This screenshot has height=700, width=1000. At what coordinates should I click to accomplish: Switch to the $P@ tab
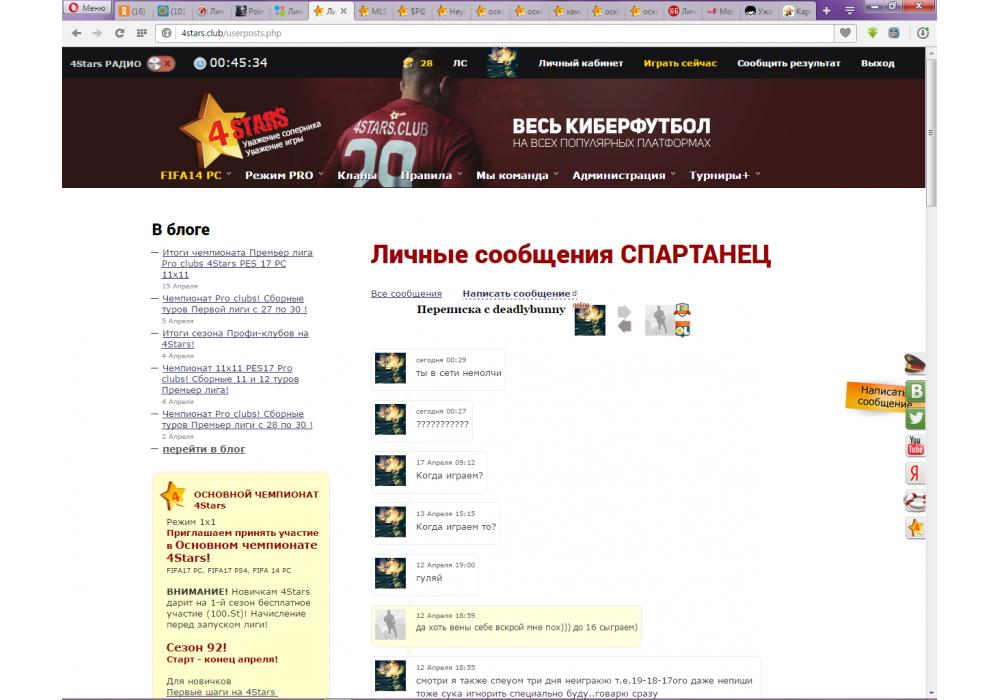point(412,11)
